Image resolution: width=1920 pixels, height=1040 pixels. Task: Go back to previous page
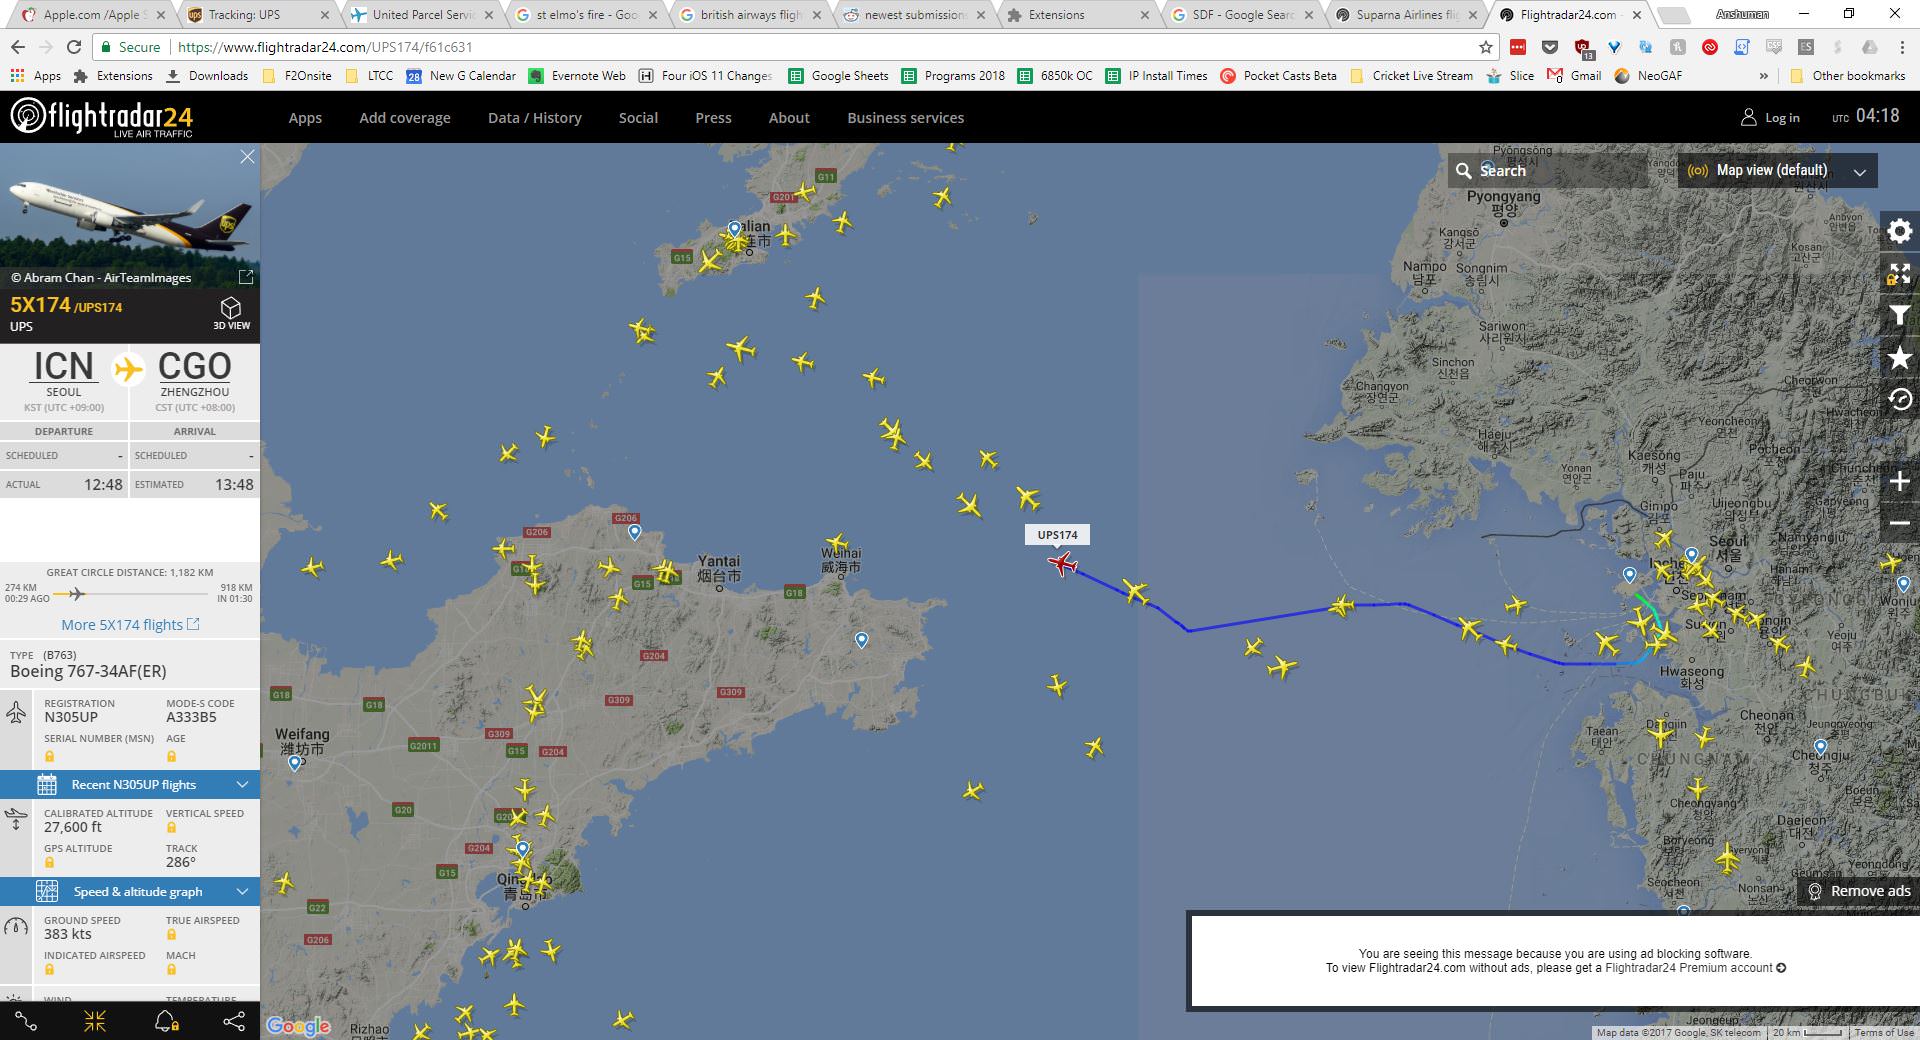18,47
